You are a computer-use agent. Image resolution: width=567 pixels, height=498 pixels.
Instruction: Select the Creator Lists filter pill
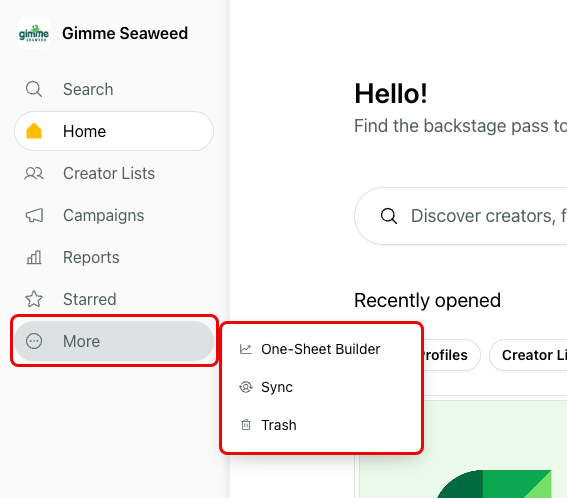(528, 355)
